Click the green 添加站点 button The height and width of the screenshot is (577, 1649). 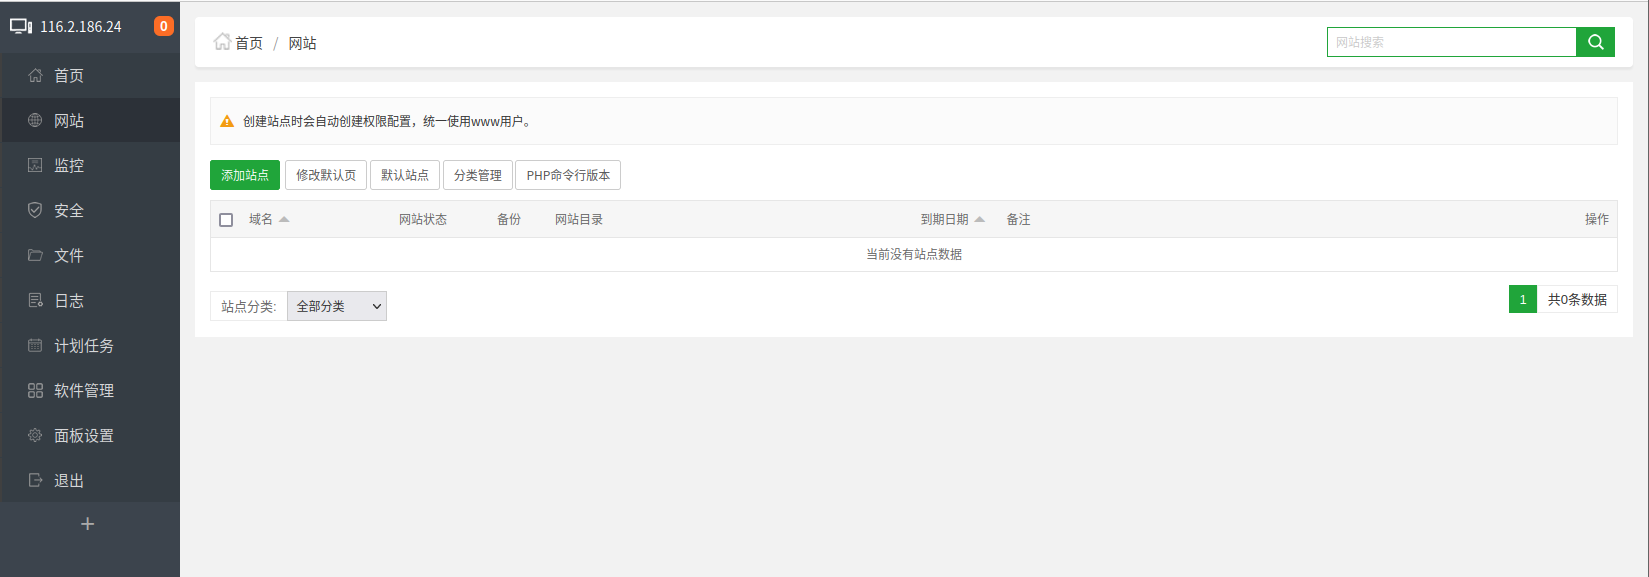coord(245,175)
